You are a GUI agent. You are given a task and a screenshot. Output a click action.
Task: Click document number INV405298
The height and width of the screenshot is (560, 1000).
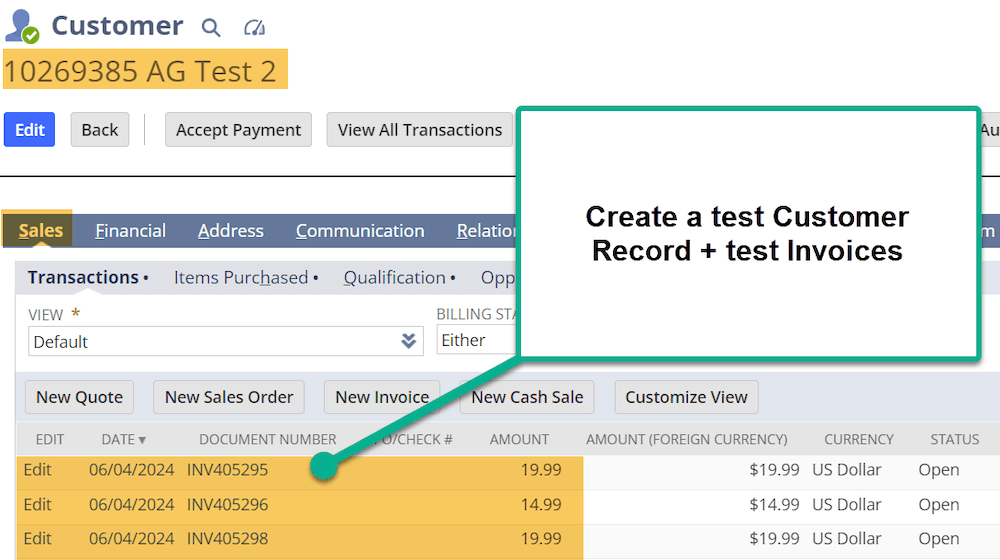[227, 538]
